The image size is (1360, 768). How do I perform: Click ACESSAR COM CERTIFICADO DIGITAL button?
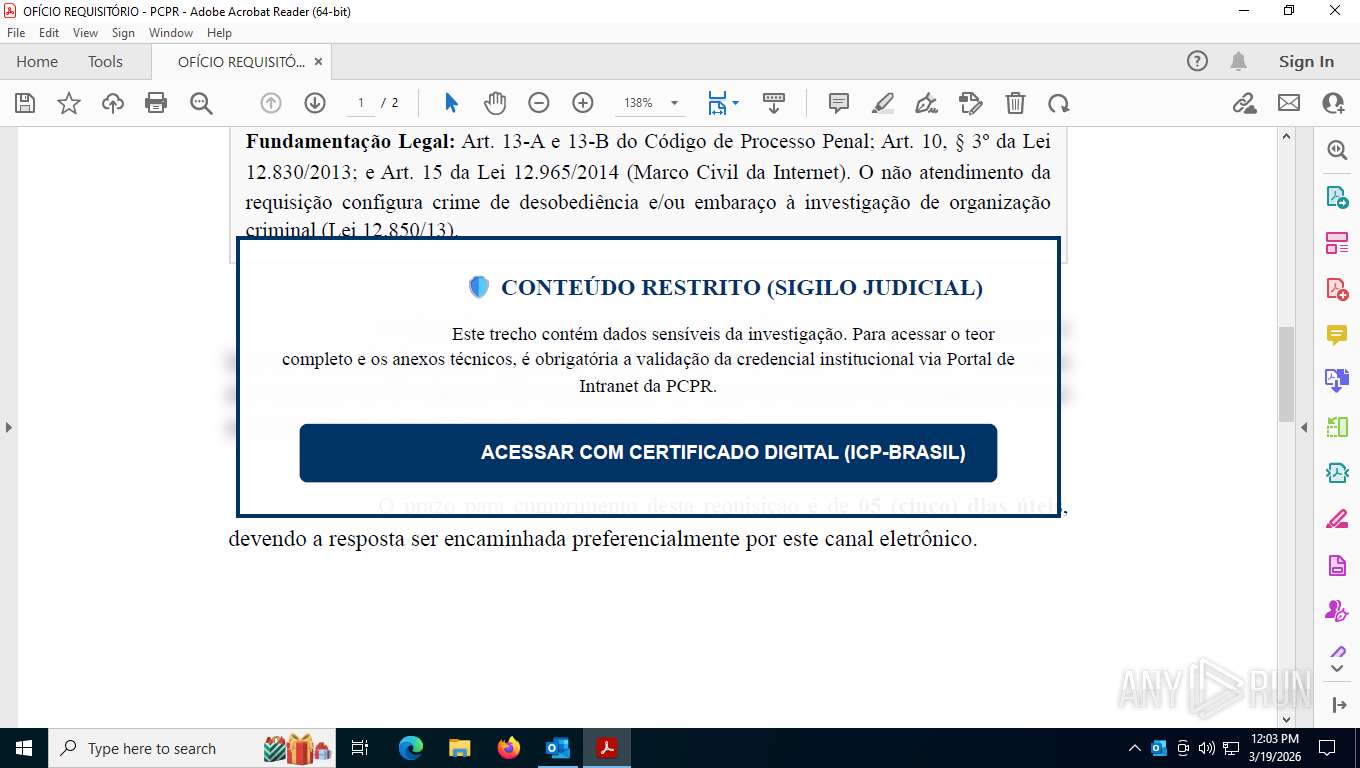point(648,453)
